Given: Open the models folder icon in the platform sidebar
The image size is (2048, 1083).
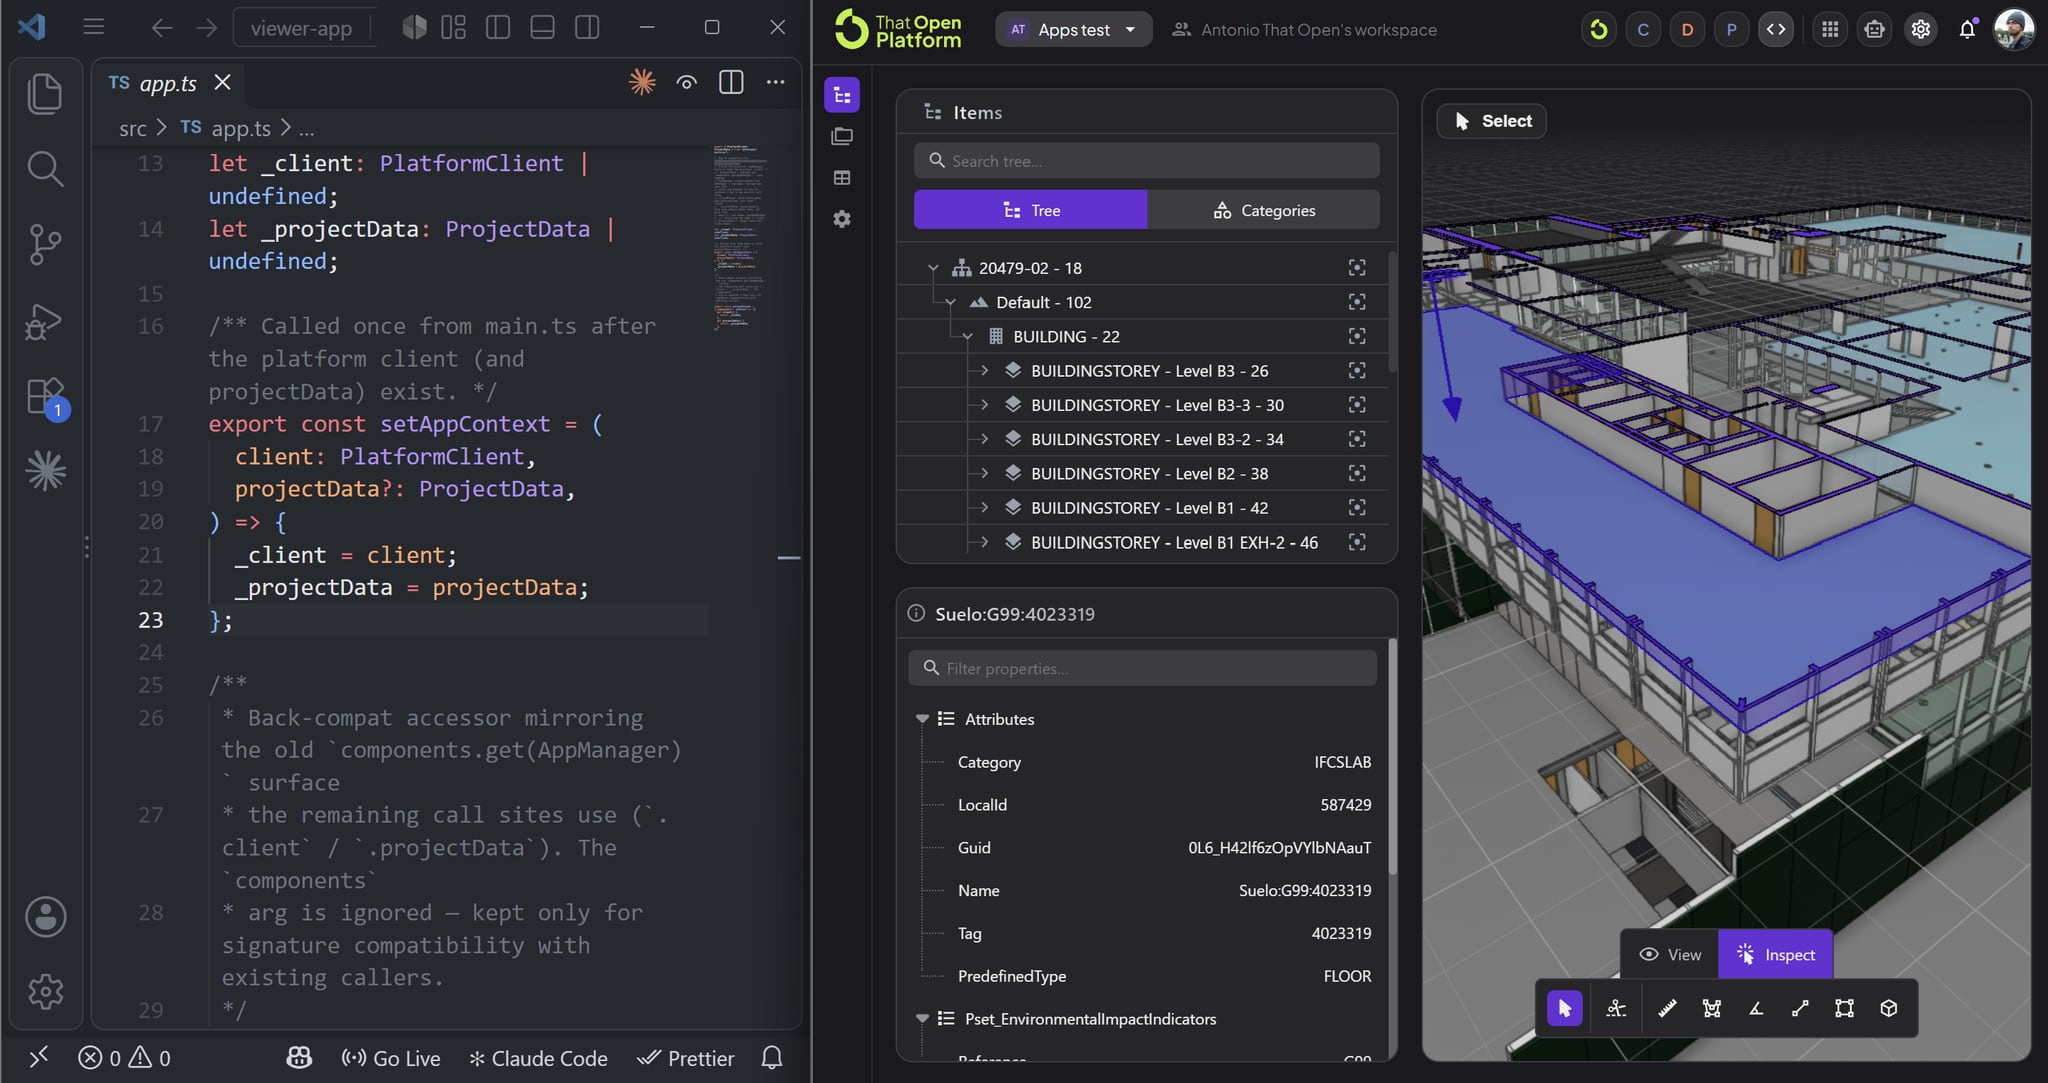Looking at the screenshot, I should pyautogui.click(x=842, y=136).
